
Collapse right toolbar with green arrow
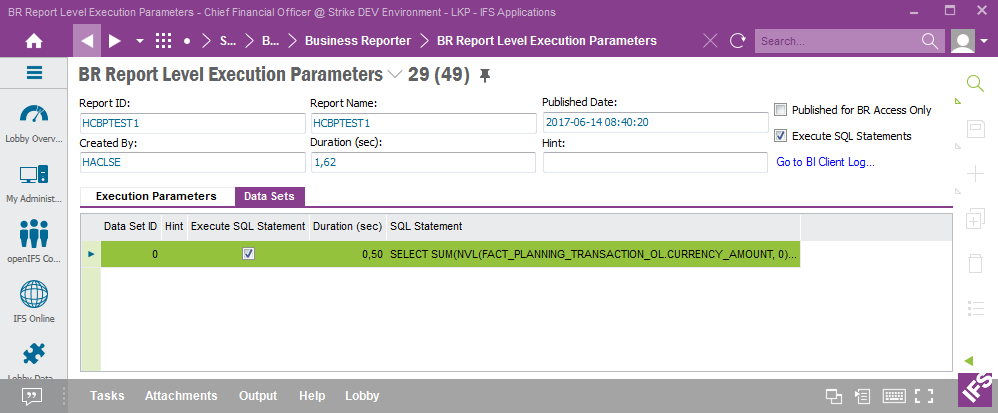tap(969, 361)
